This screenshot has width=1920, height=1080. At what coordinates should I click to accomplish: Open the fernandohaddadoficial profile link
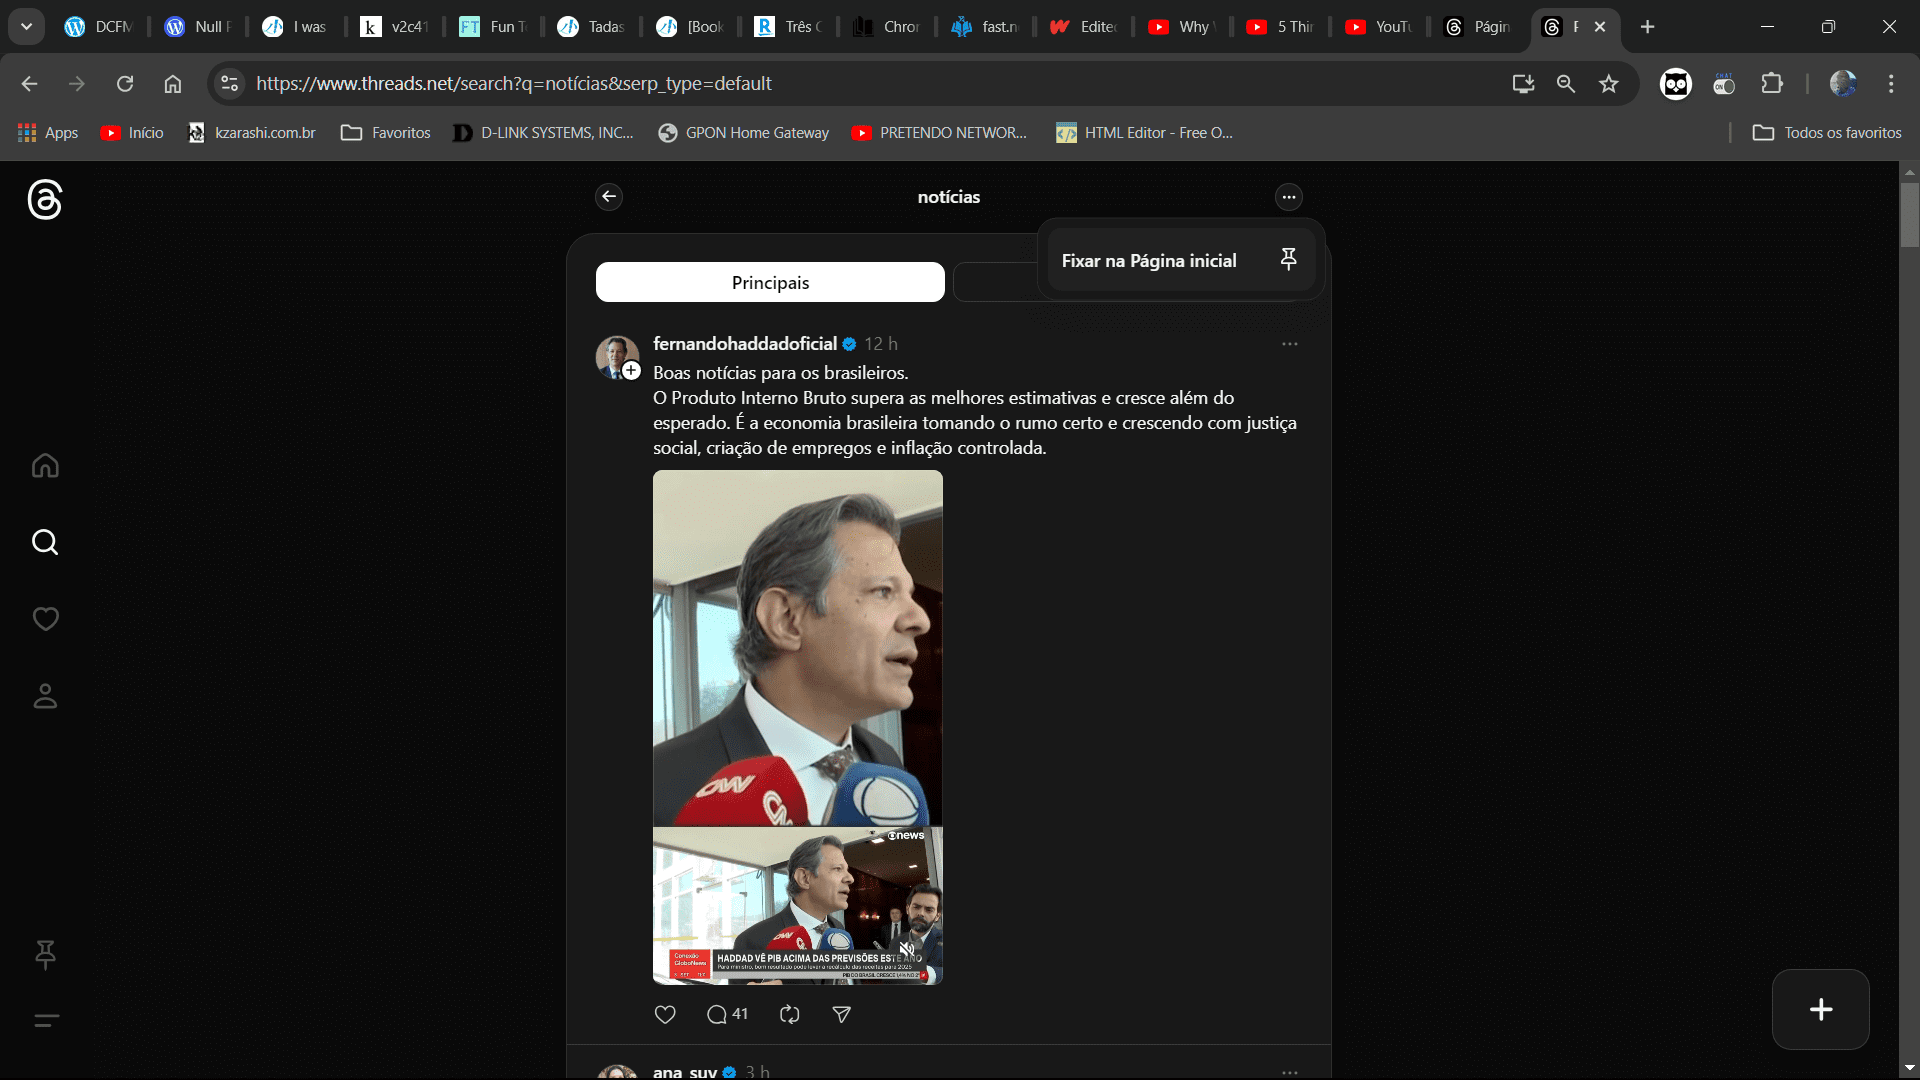[745, 344]
